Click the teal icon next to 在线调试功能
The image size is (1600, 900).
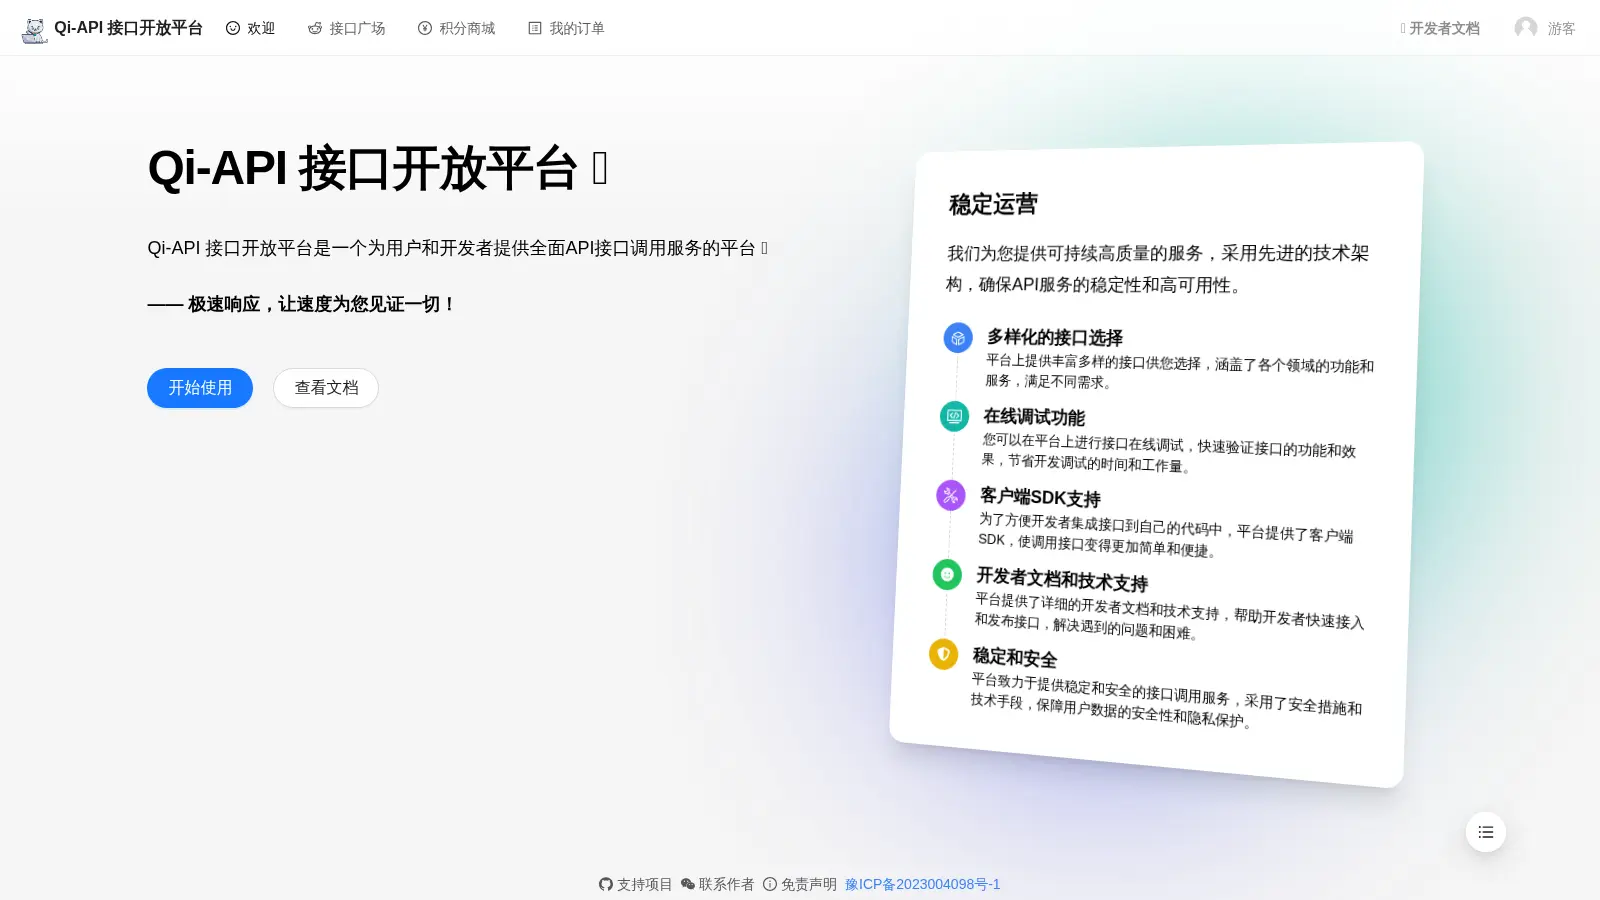(954, 416)
